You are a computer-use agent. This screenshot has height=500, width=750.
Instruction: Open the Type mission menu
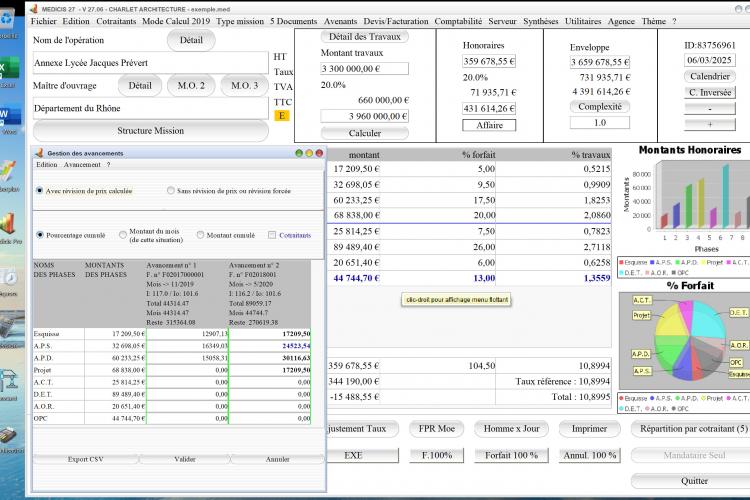(240, 21)
